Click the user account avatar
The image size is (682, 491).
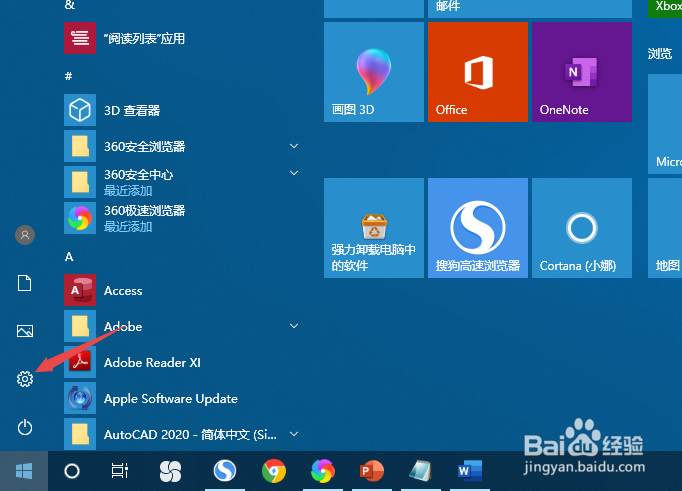[25, 235]
